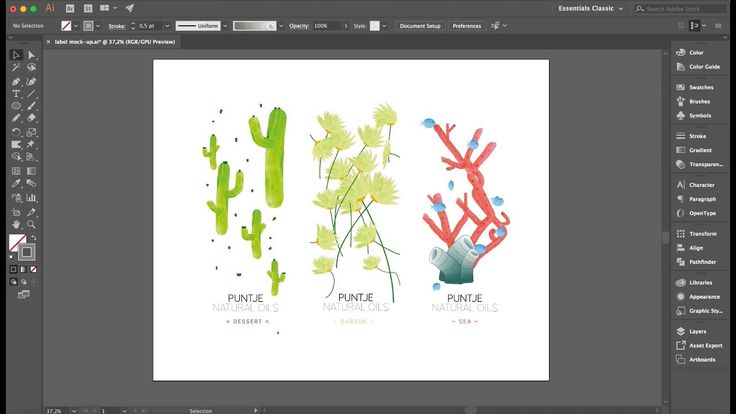Open Adobe Bridge via Br icon
The height and width of the screenshot is (414, 736).
pos(70,8)
